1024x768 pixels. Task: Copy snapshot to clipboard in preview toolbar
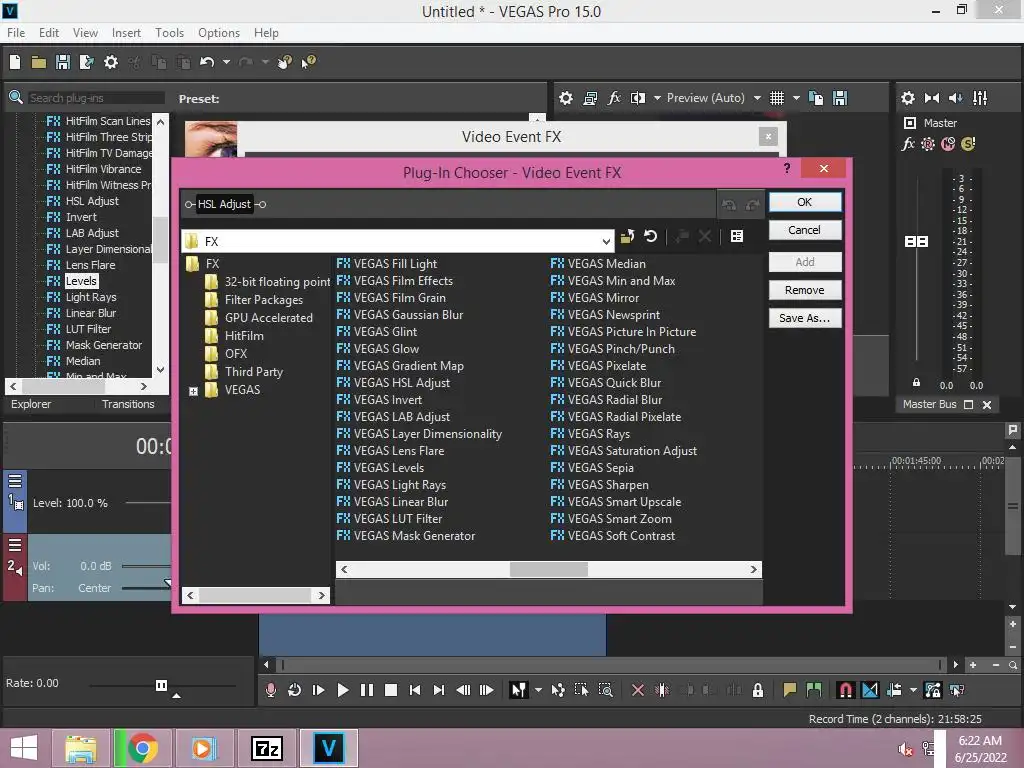(816, 98)
